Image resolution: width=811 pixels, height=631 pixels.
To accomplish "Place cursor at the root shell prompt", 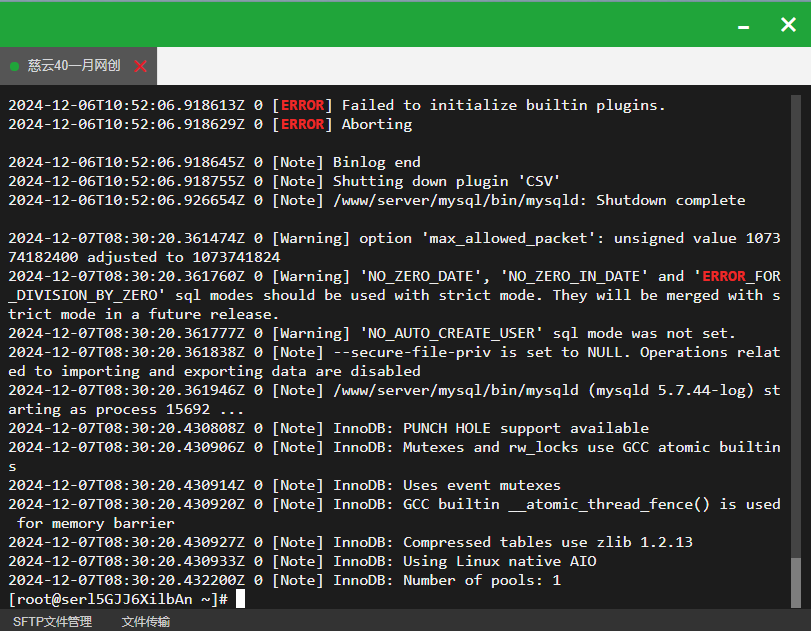I will click(x=241, y=599).
